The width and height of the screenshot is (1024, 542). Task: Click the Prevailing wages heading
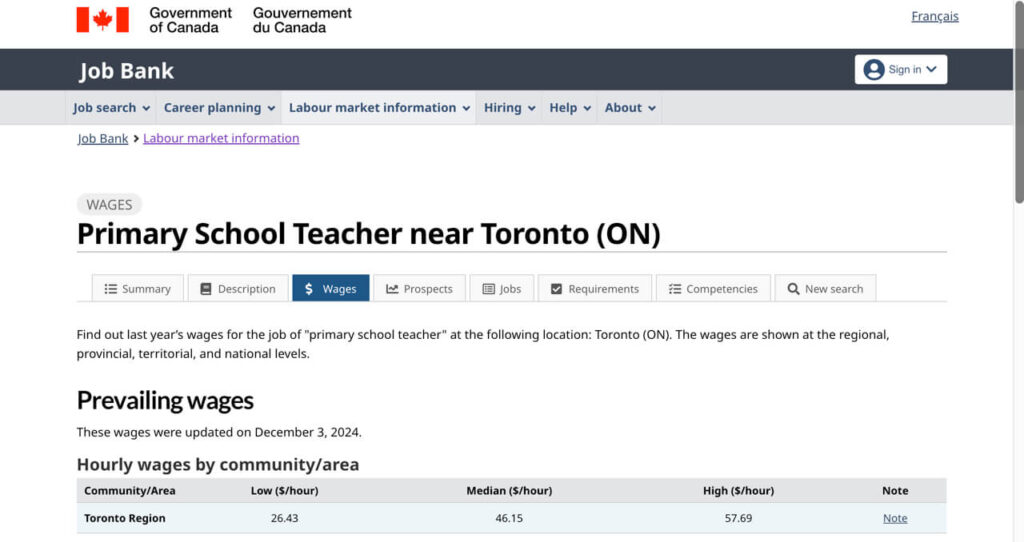coord(165,400)
